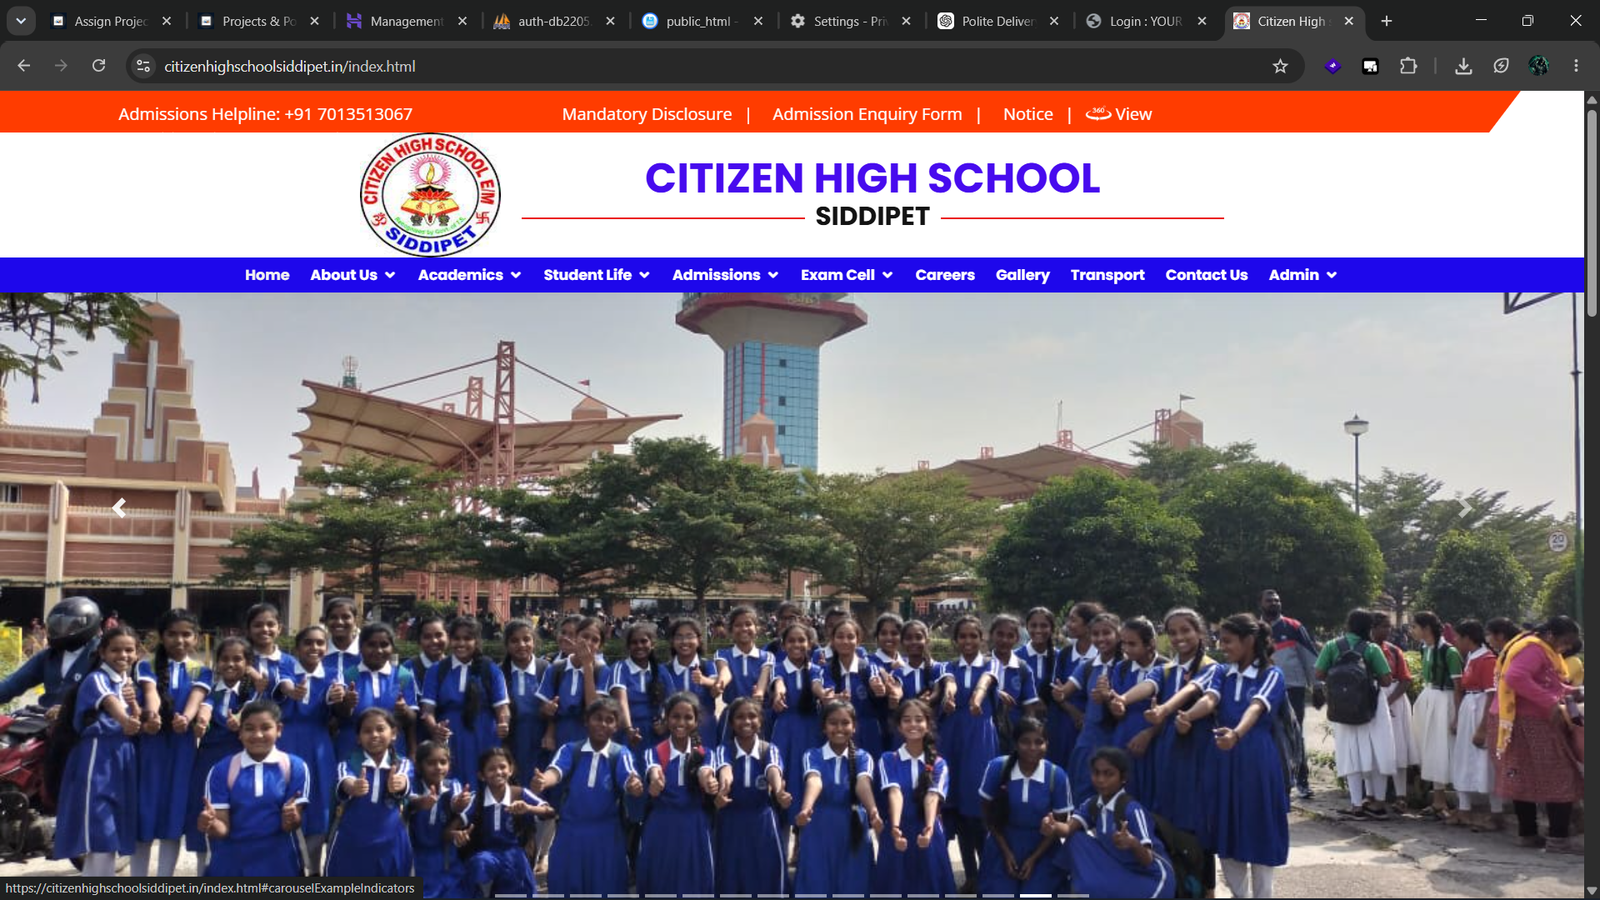Open the 360 View link
Screen dimensions: 1600x900
(x=1119, y=114)
